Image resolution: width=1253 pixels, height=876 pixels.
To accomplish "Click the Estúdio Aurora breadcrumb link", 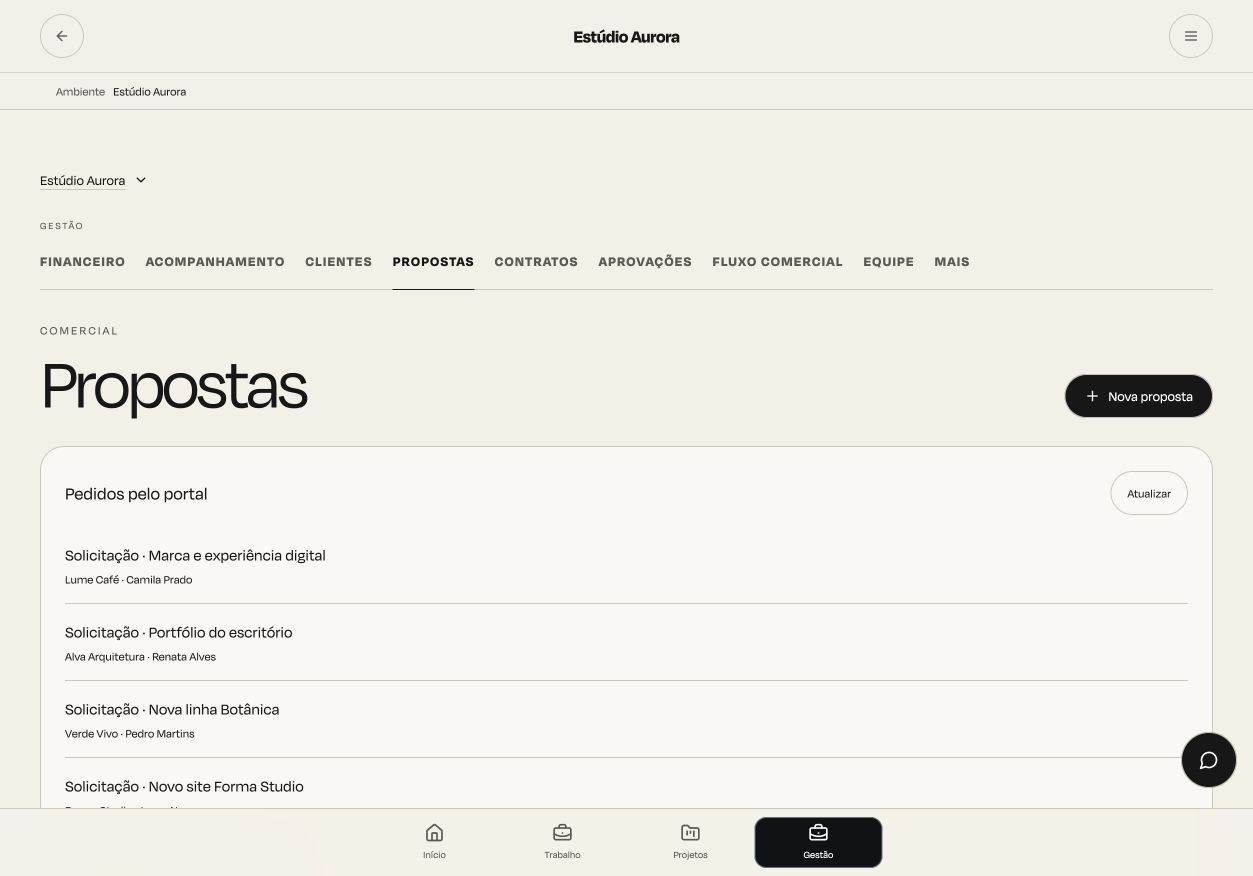I will (x=149, y=92).
